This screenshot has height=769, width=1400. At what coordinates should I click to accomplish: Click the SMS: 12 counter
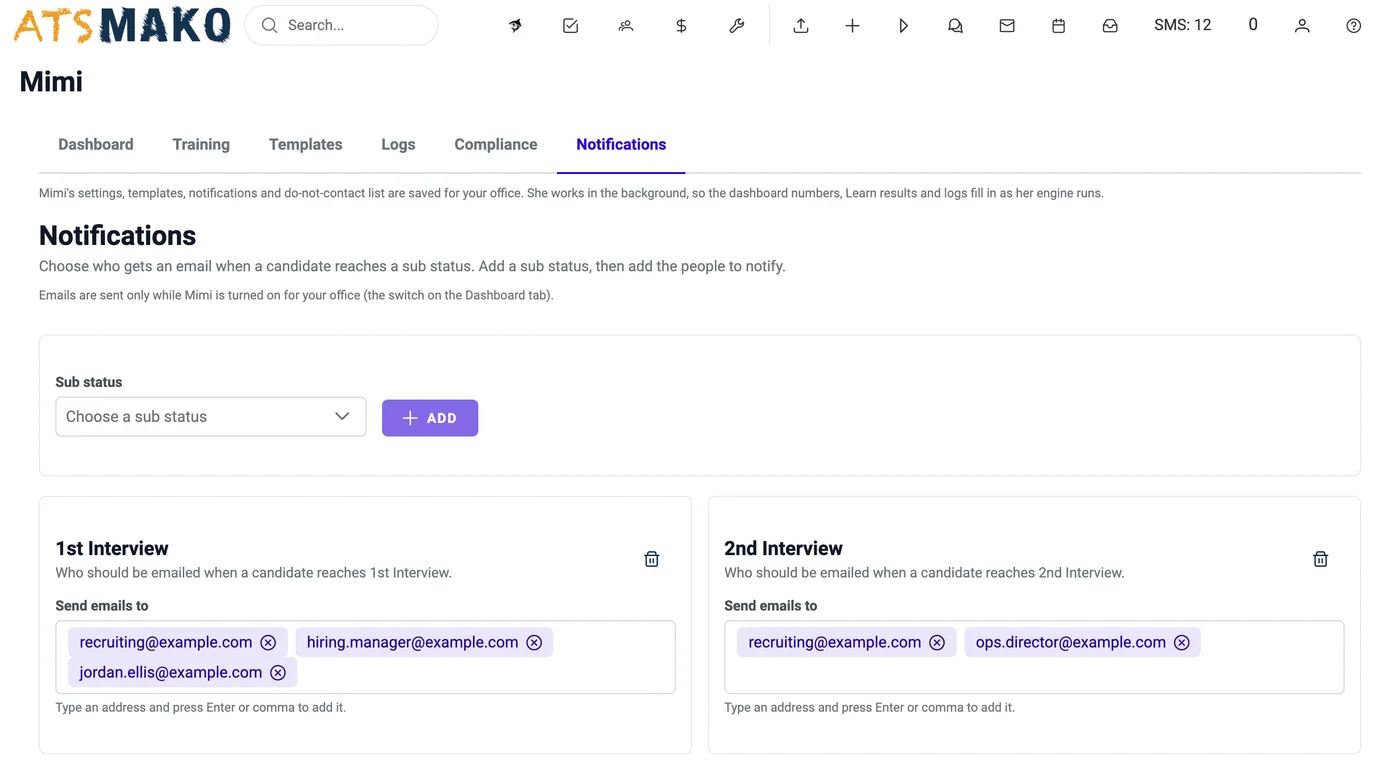(1183, 25)
